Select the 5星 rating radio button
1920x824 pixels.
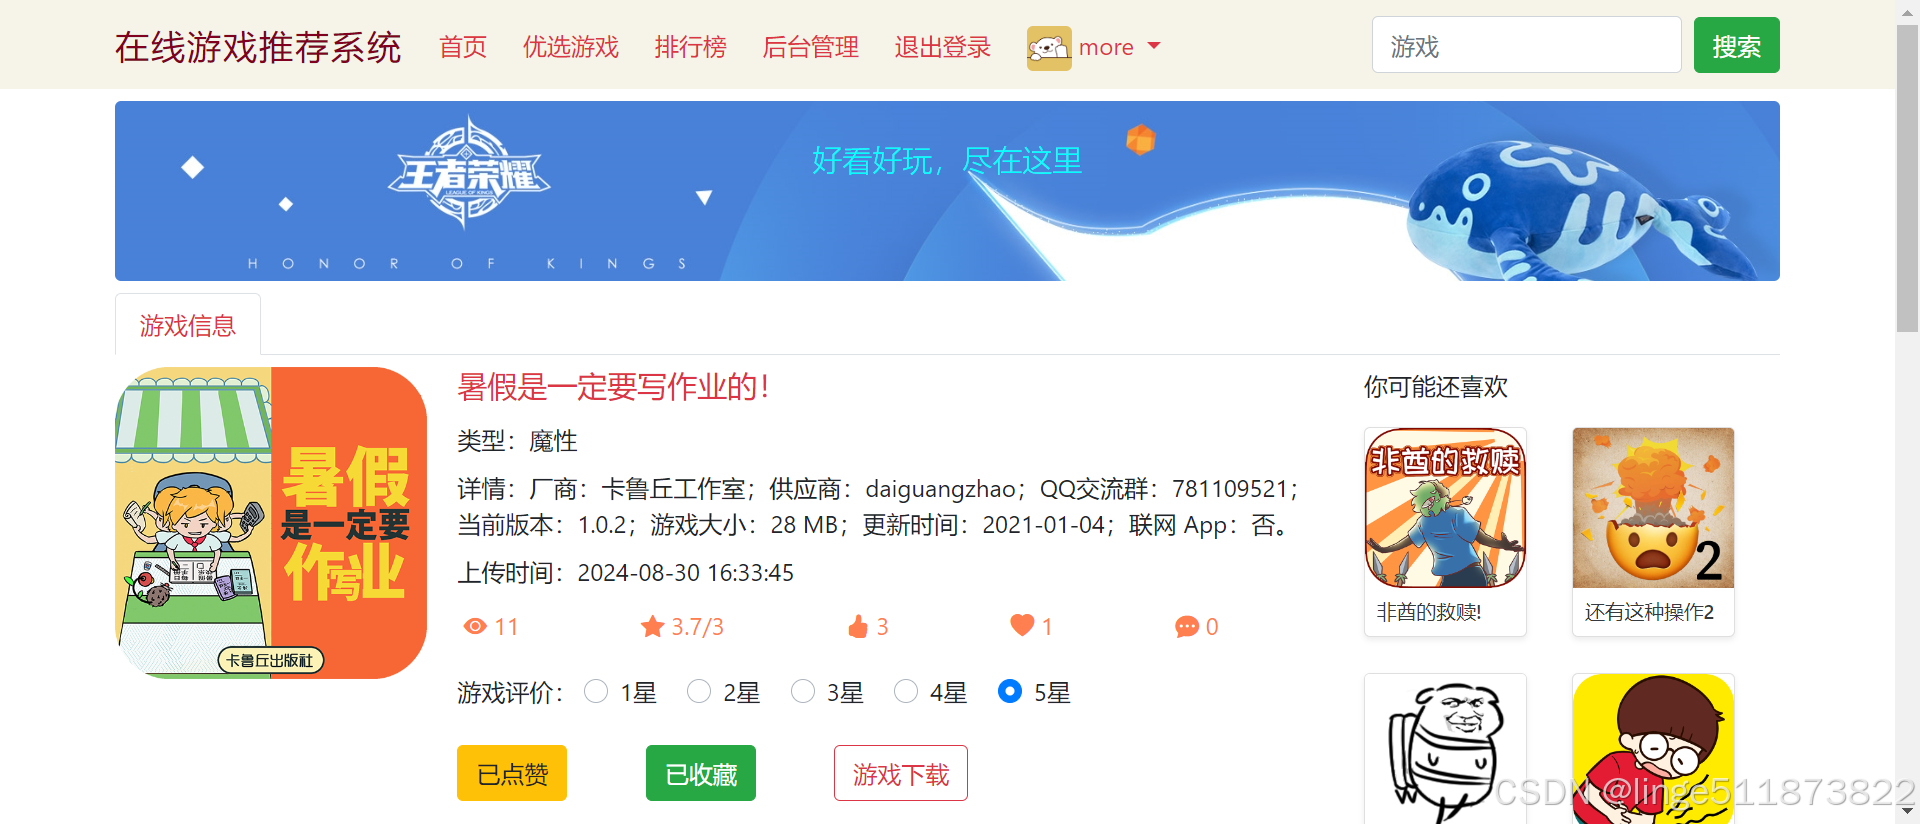coord(1010,691)
